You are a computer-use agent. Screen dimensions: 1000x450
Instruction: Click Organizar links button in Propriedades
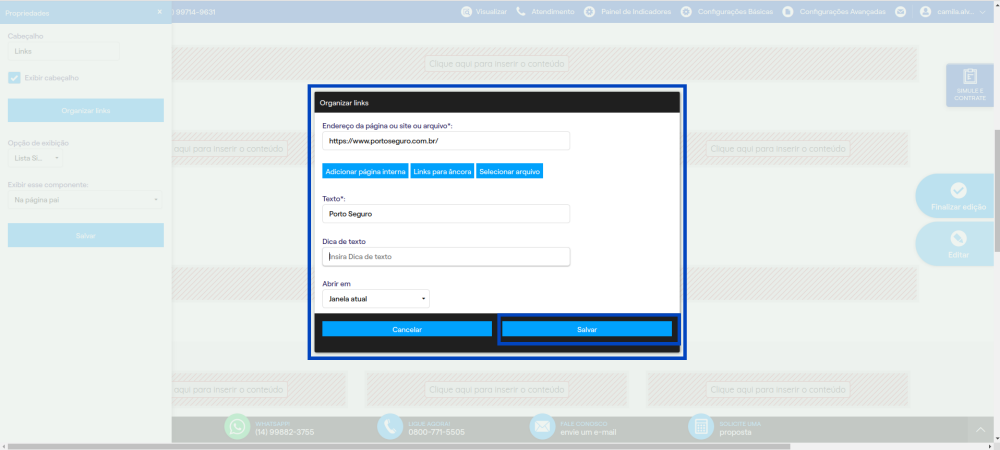click(85, 110)
